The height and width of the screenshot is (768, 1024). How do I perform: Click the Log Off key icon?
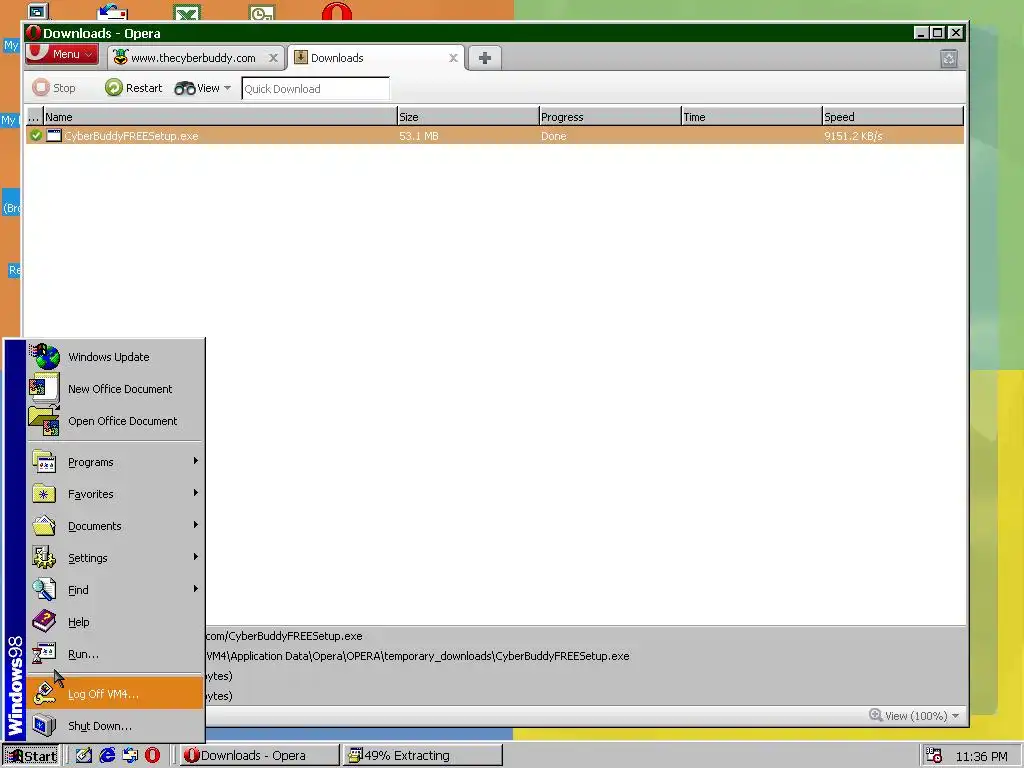tap(44, 694)
